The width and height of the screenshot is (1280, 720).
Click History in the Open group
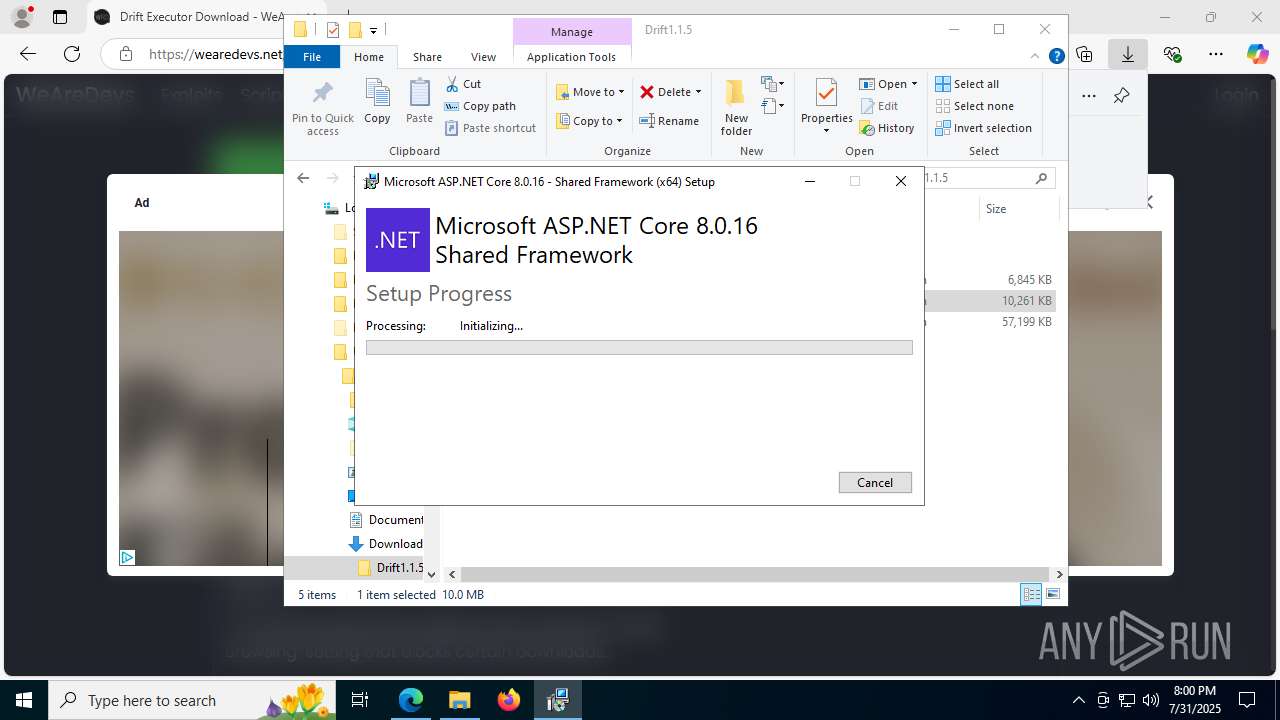click(887, 128)
